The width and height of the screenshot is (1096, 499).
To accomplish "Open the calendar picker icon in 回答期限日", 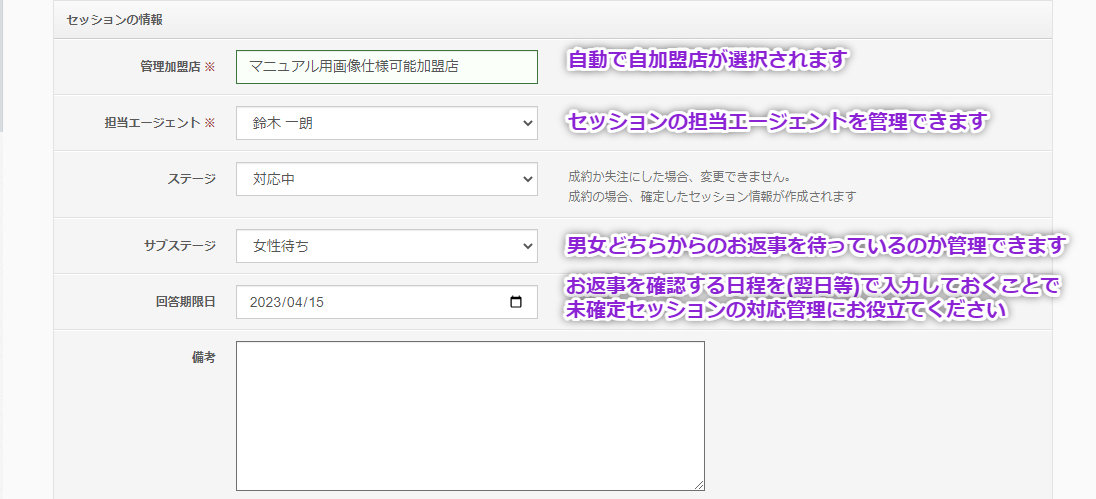I will (x=516, y=302).
